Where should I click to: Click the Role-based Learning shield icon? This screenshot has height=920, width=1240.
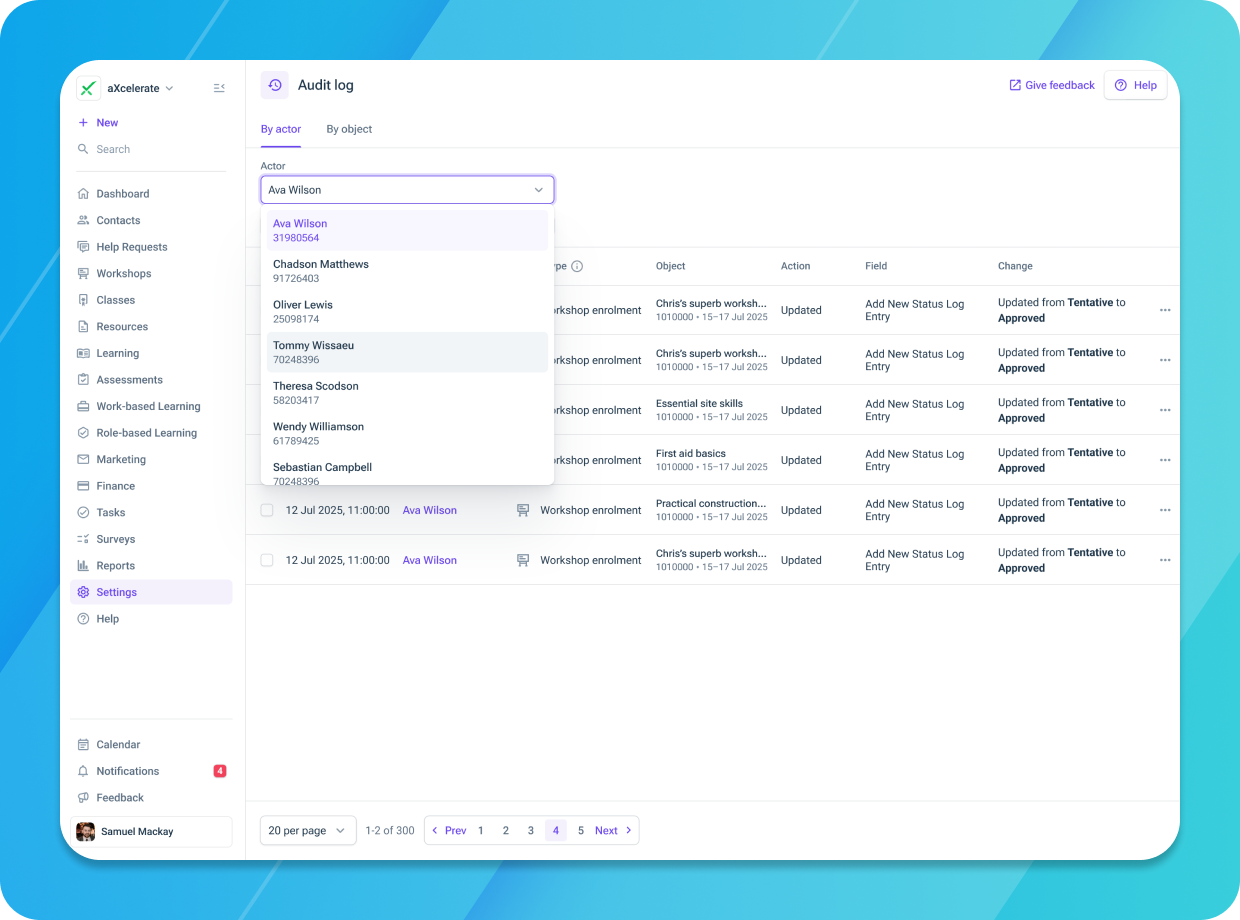(x=83, y=433)
